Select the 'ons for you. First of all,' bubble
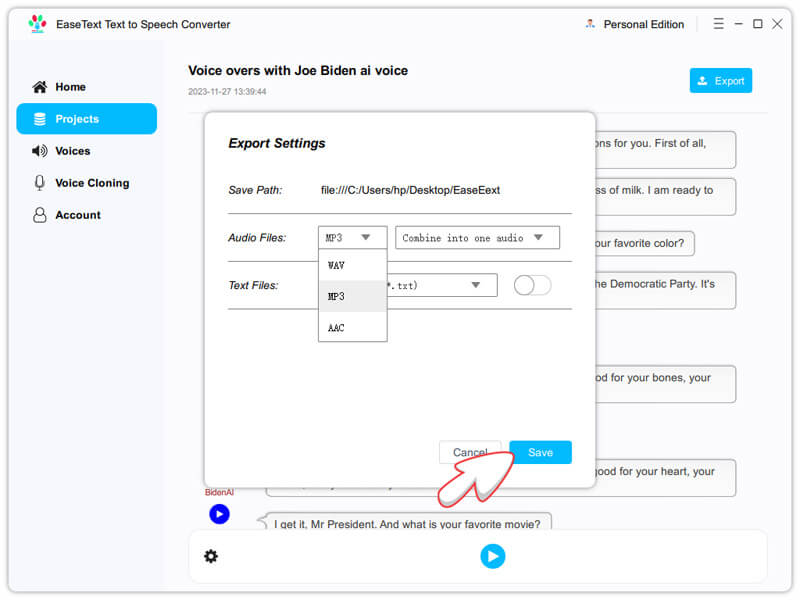This screenshot has height=600, width=800. (665, 150)
